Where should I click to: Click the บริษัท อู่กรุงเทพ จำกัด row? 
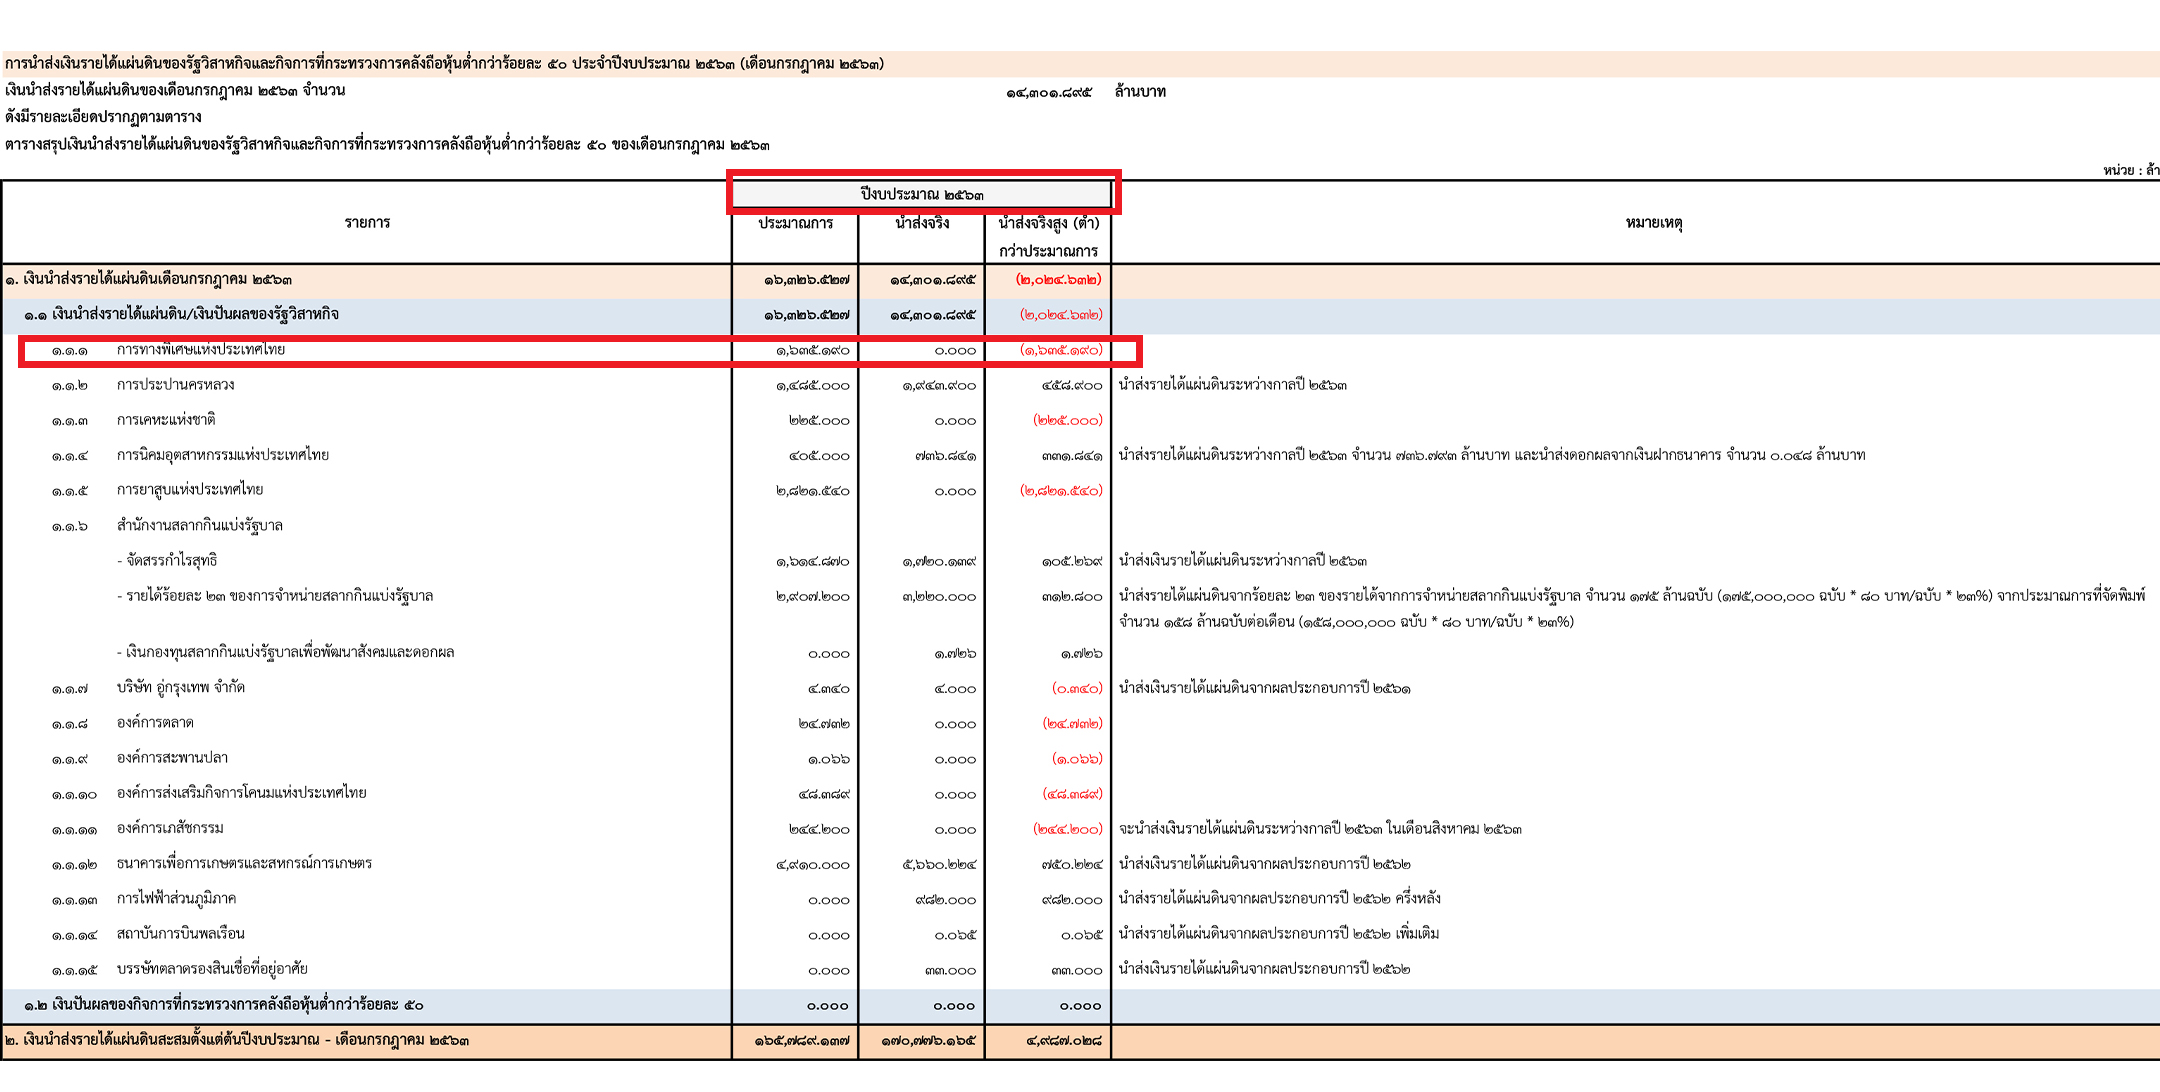[181, 688]
